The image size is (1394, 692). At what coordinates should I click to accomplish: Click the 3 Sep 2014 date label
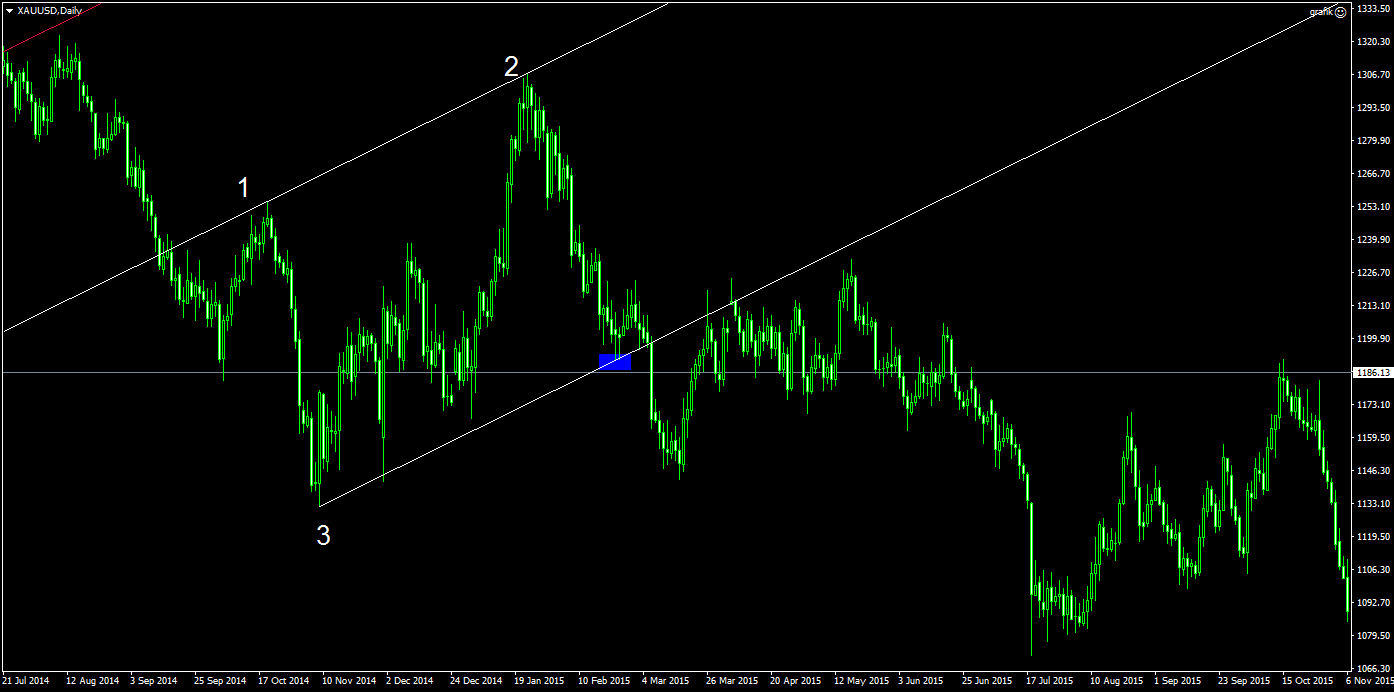[155, 681]
